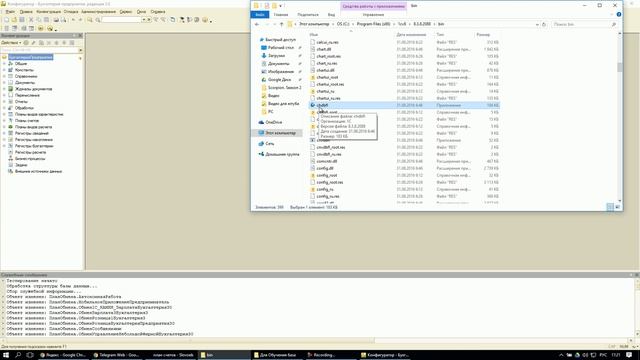Select the Отчеты tree item
Viewport: 640px width, 360px height.
point(21,102)
